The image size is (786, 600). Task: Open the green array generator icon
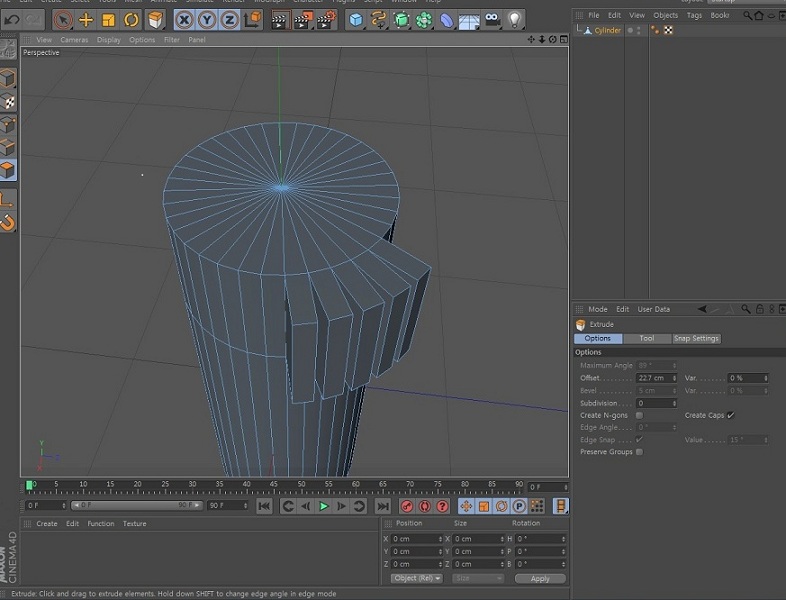pyautogui.click(x=401, y=20)
